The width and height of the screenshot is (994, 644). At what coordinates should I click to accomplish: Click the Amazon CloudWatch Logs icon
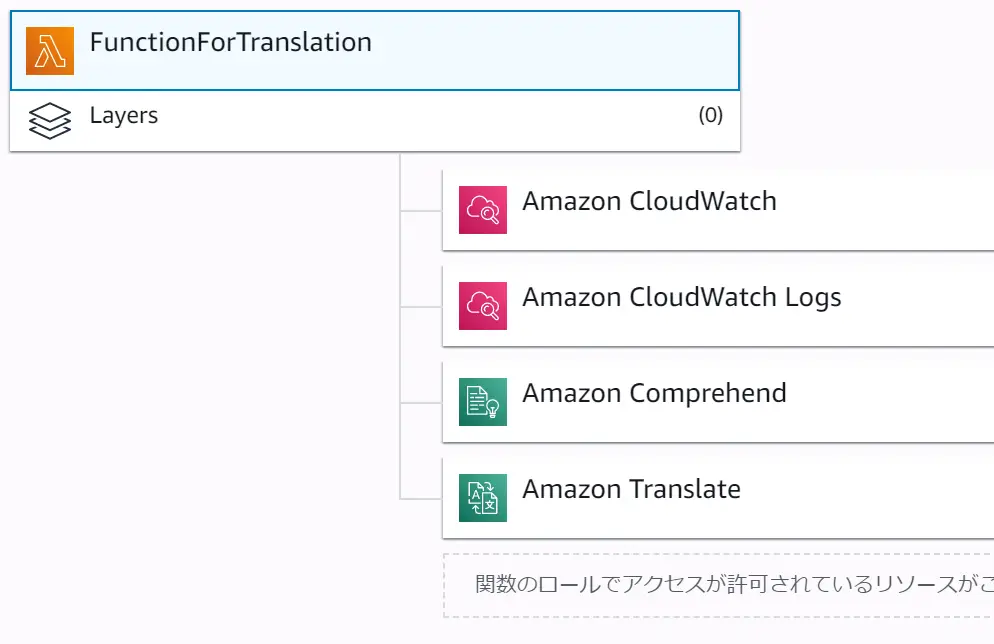(x=483, y=306)
